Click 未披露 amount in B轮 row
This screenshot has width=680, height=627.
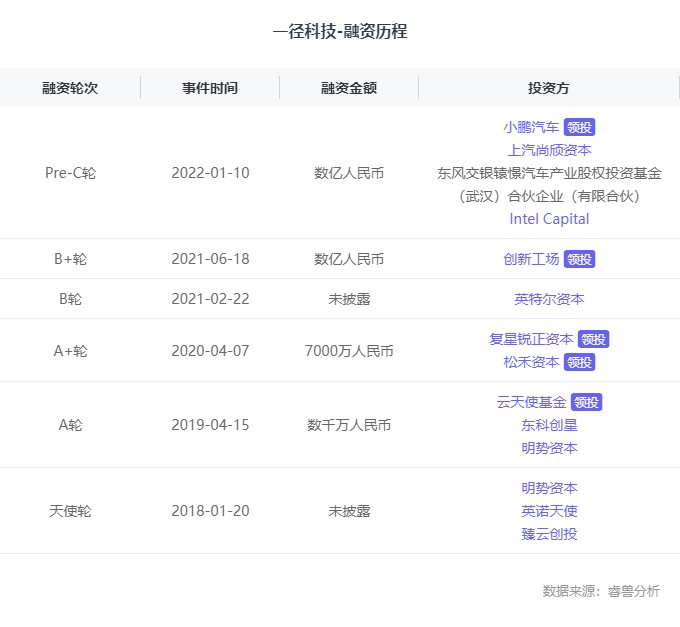pos(349,299)
